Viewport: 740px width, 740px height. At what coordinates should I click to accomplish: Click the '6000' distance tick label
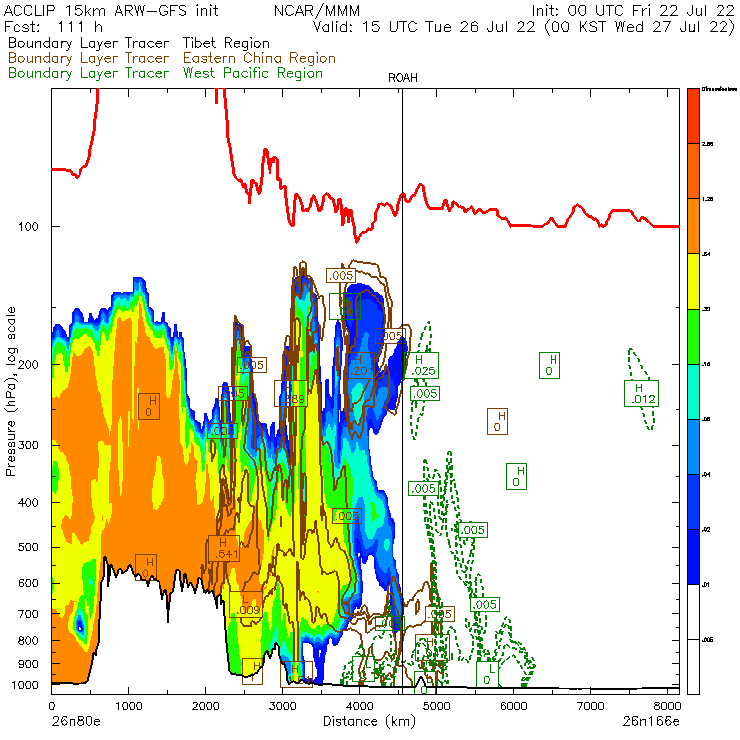(x=513, y=706)
